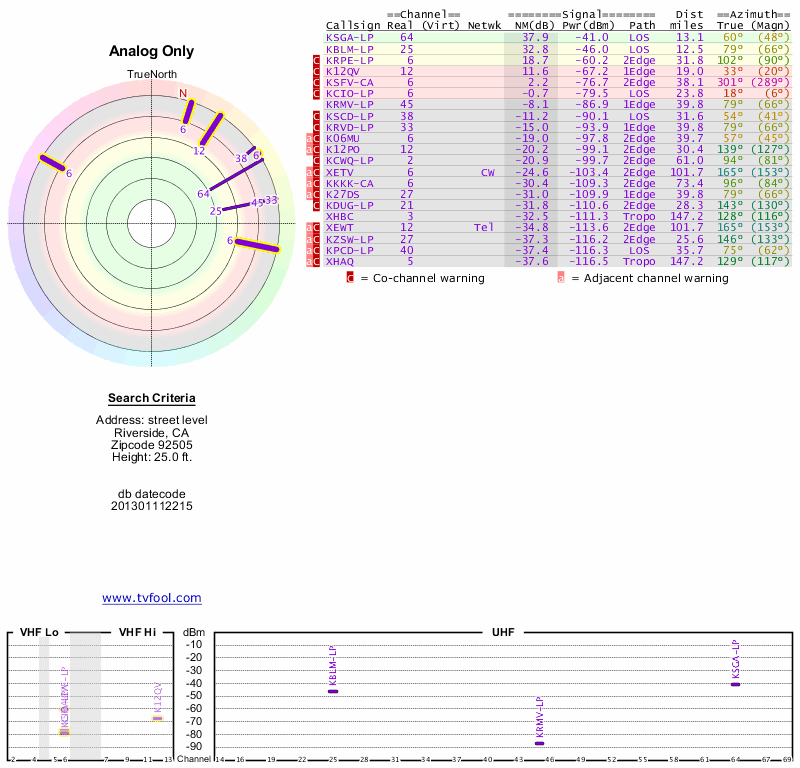This screenshot has height=768, width=800.
Task: Click the channel 12 bar on the radar plot
Action: [212, 128]
